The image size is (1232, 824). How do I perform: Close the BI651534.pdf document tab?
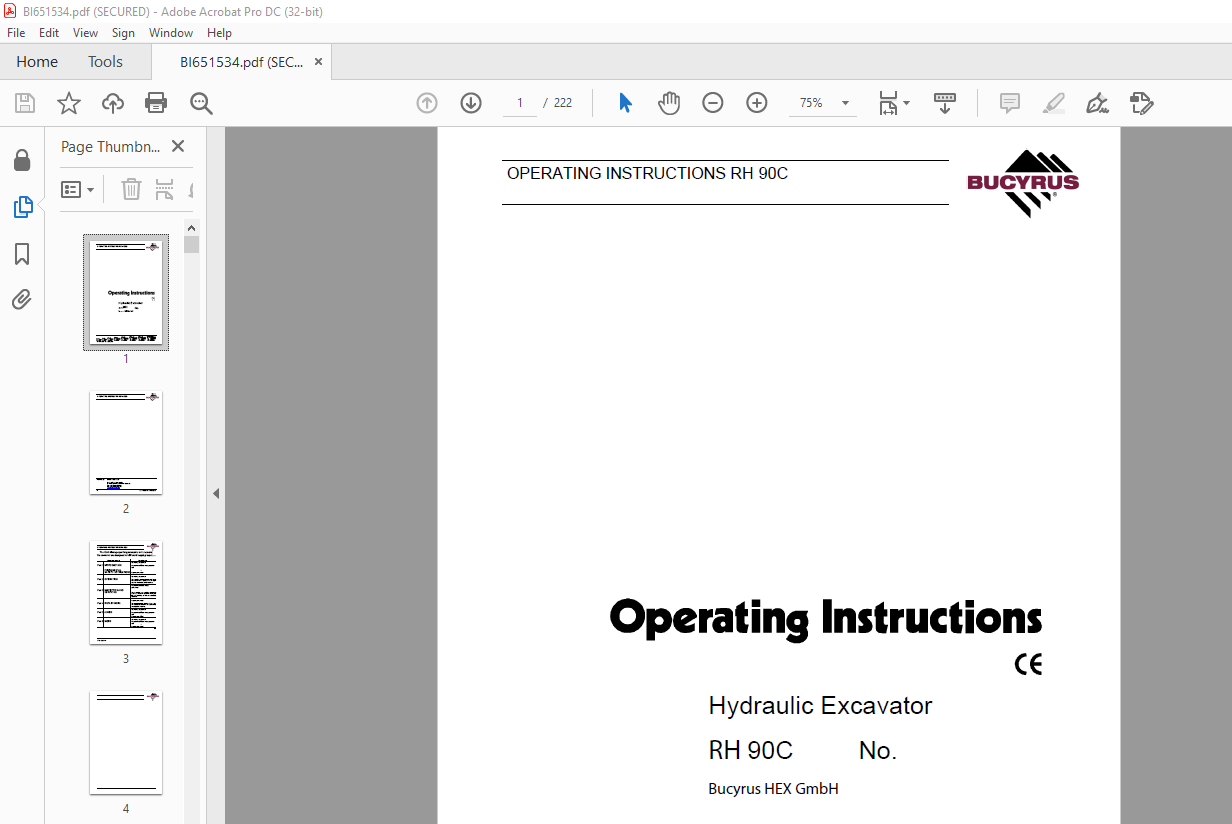click(x=319, y=62)
